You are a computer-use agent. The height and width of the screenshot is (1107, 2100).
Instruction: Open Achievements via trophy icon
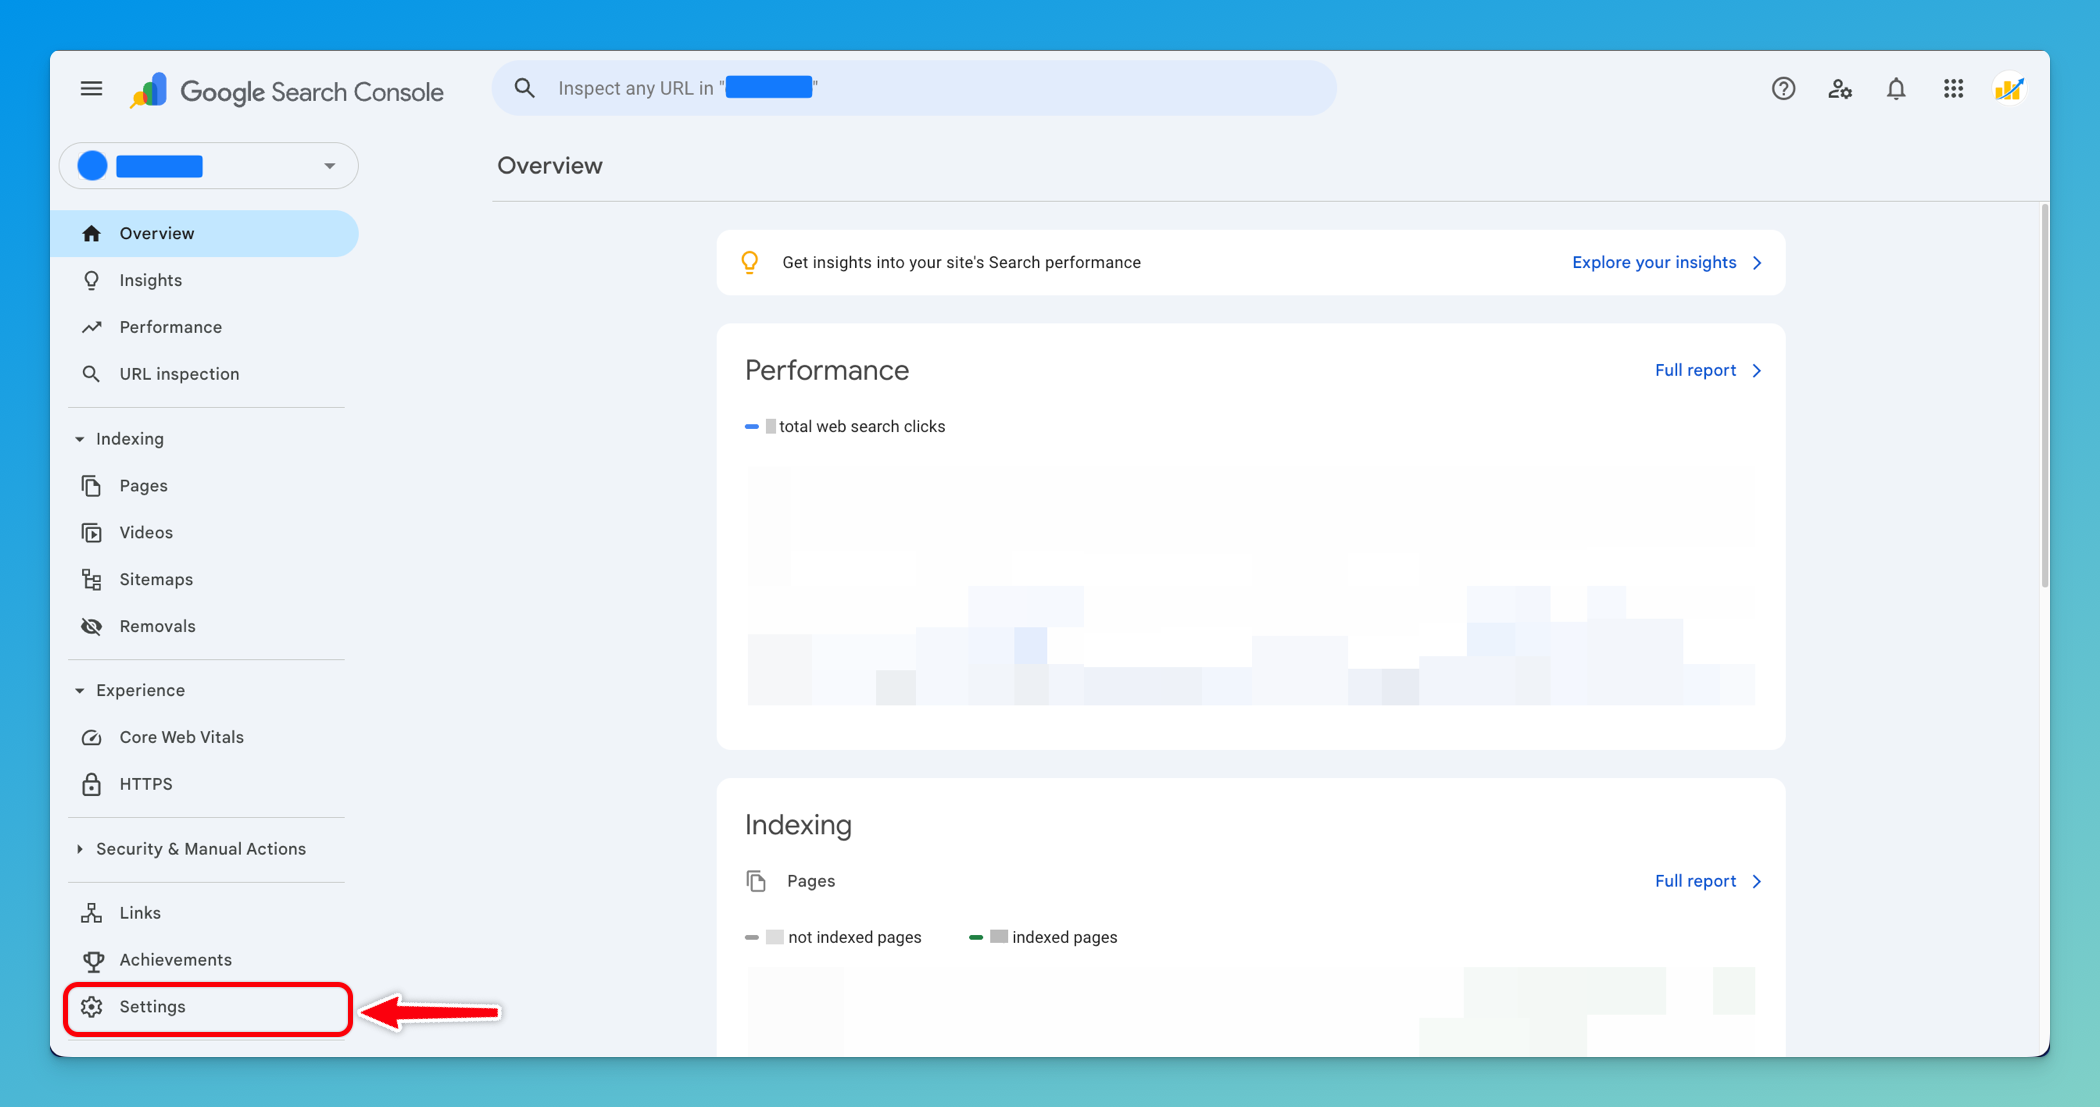pos(91,960)
